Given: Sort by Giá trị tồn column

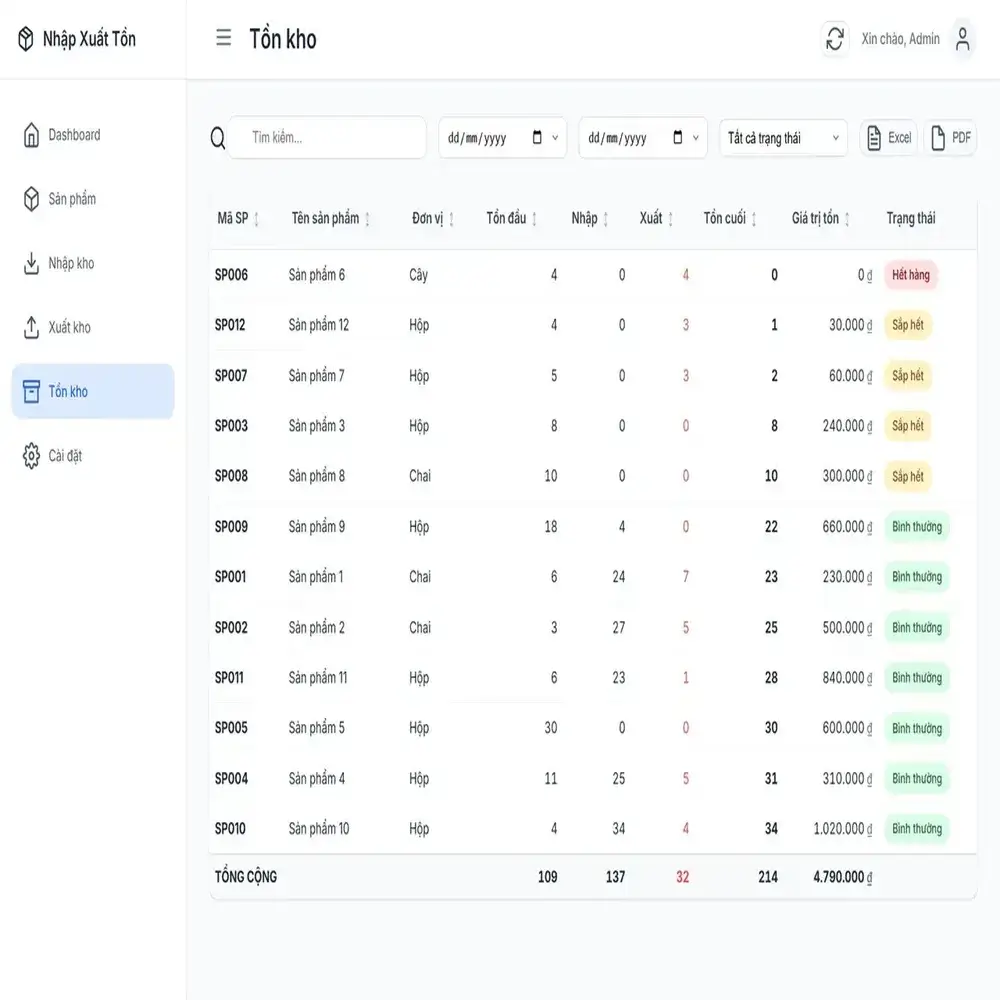Looking at the screenshot, I should point(847,219).
